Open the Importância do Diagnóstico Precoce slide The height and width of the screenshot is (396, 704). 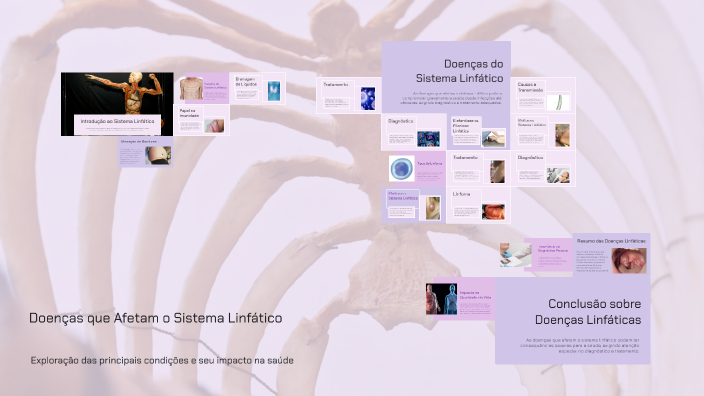pyautogui.click(x=536, y=255)
